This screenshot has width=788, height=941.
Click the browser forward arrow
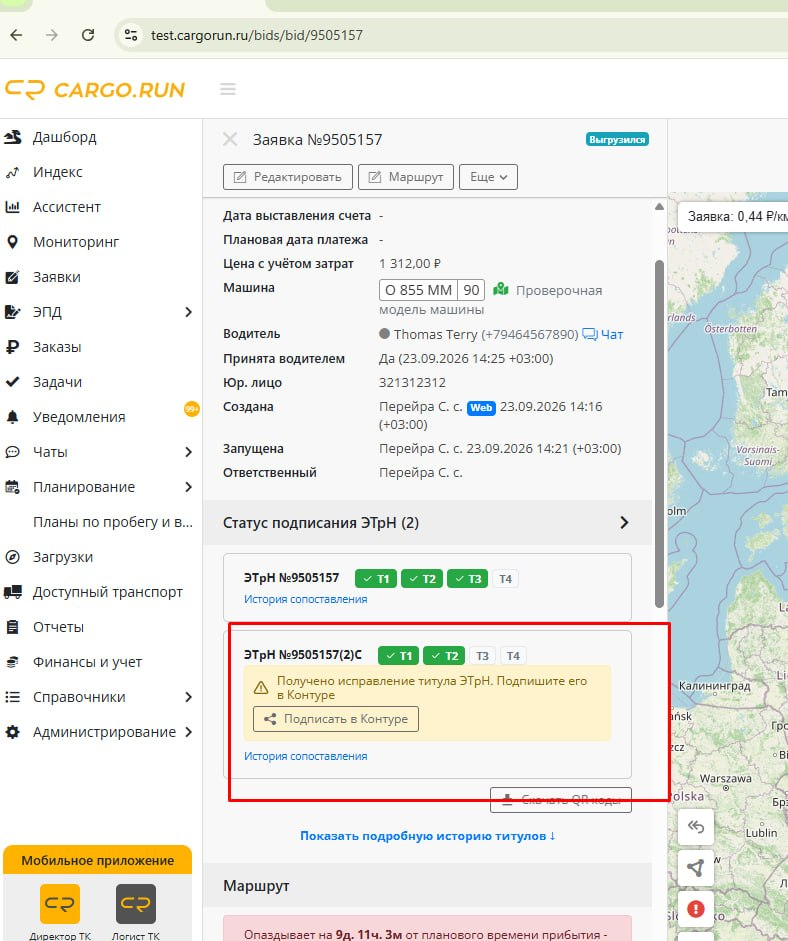click(x=52, y=35)
